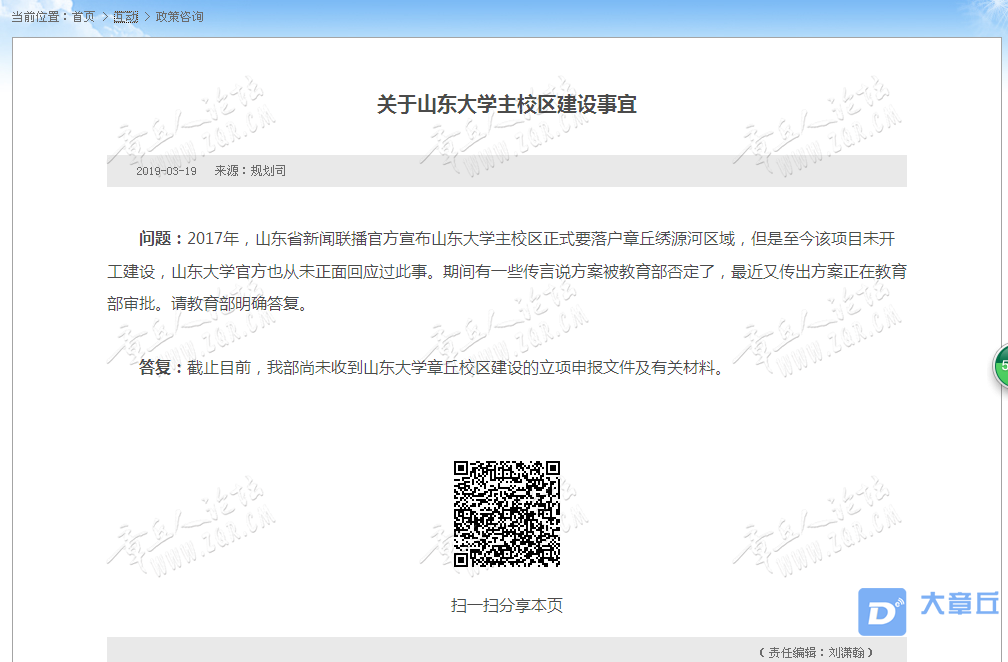Open the 政策咨询 breadcrumb link
Screen dimensions: 1008x662
(179, 17)
